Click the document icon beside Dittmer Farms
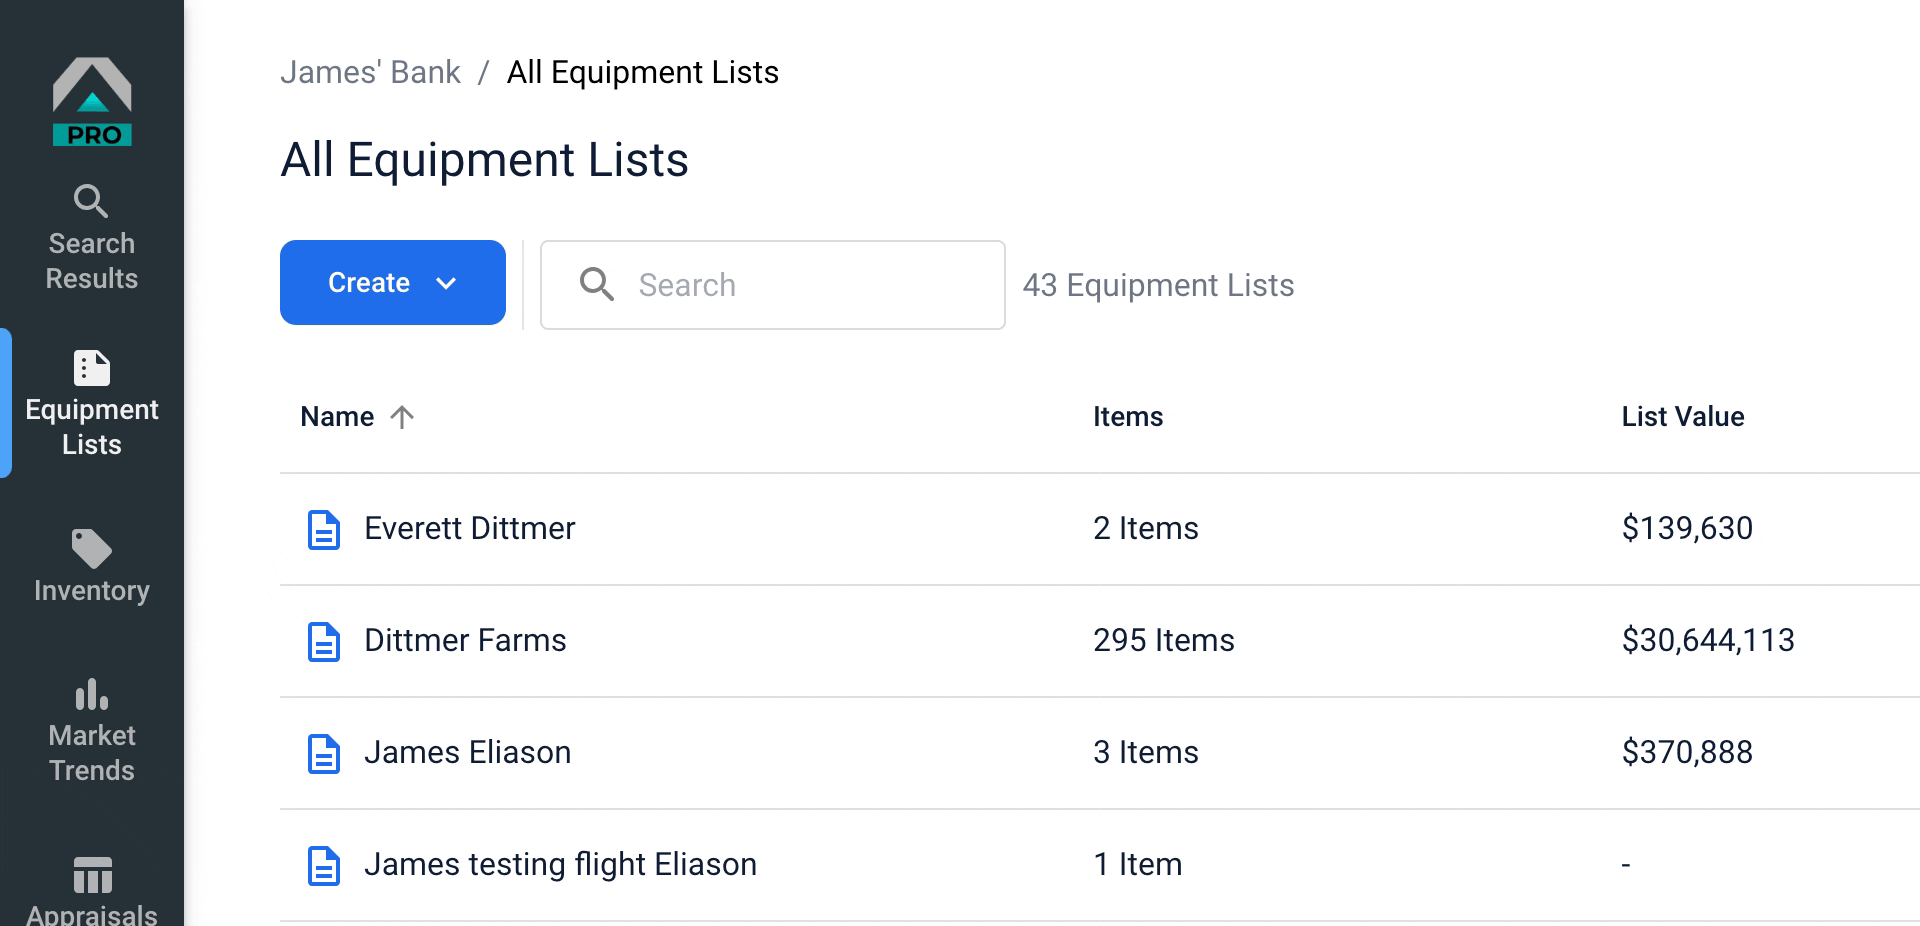The width and height of the screenshot is (1920, 926). pyautogui.click(x=323, y=641)
